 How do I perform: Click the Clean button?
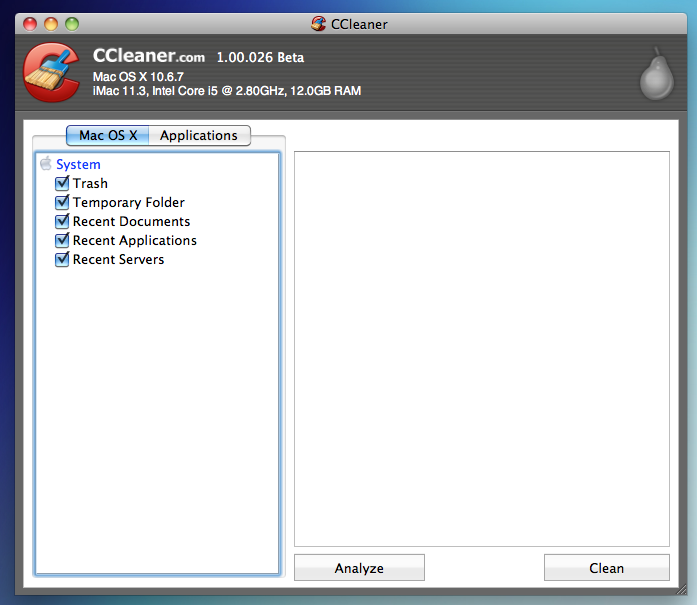pos(607,568)
